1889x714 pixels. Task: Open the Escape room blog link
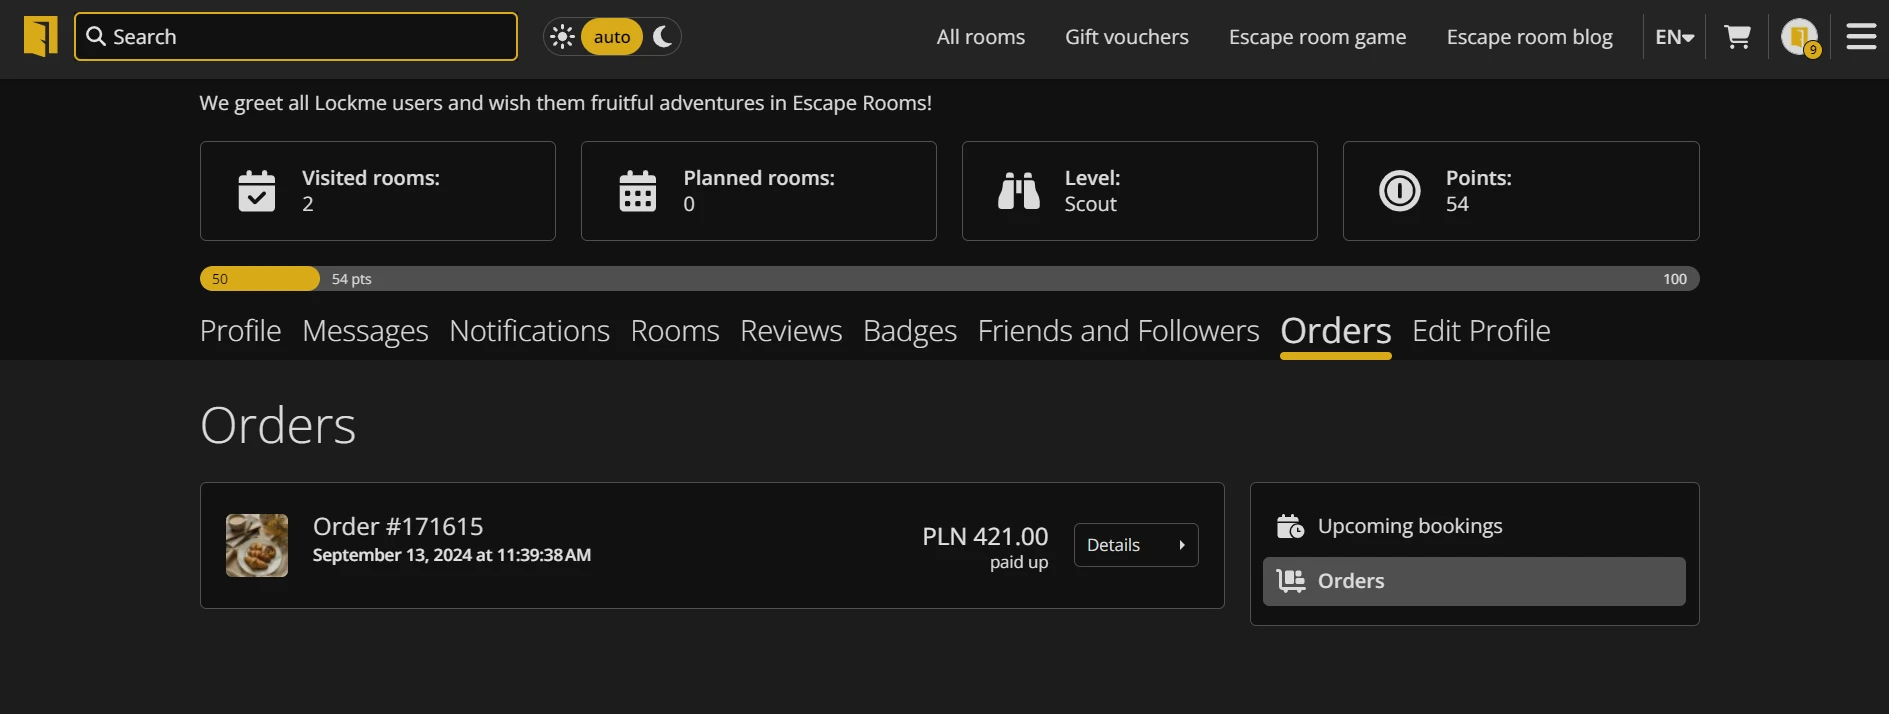1529,37
